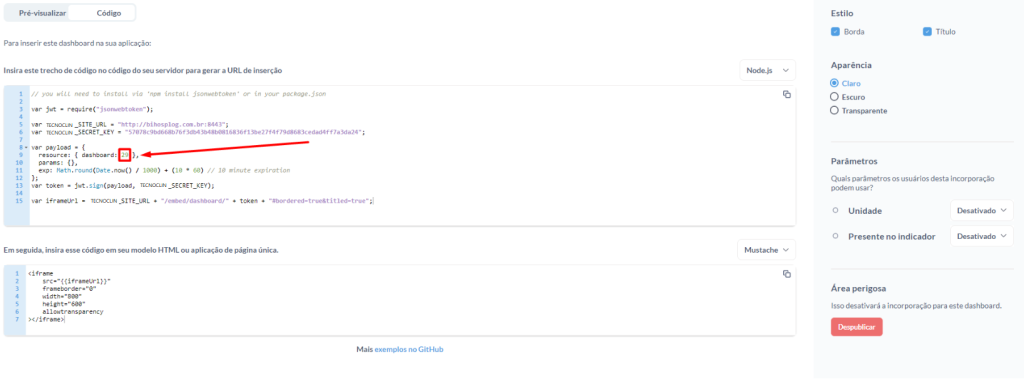
Task: Click the allowtransparency line in iframe code
Action: point(73,312)
